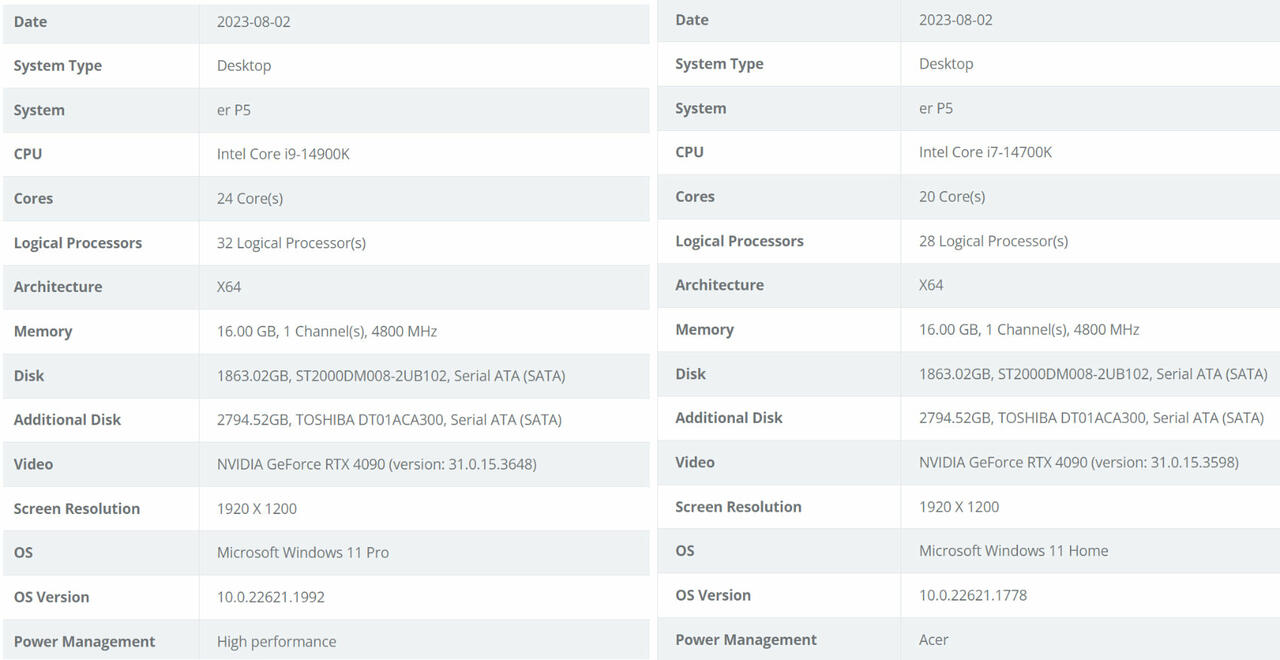Select the '20 Core(s)' cell
The width and height of the screenshot is (1280, 660).
coord(952,196)
